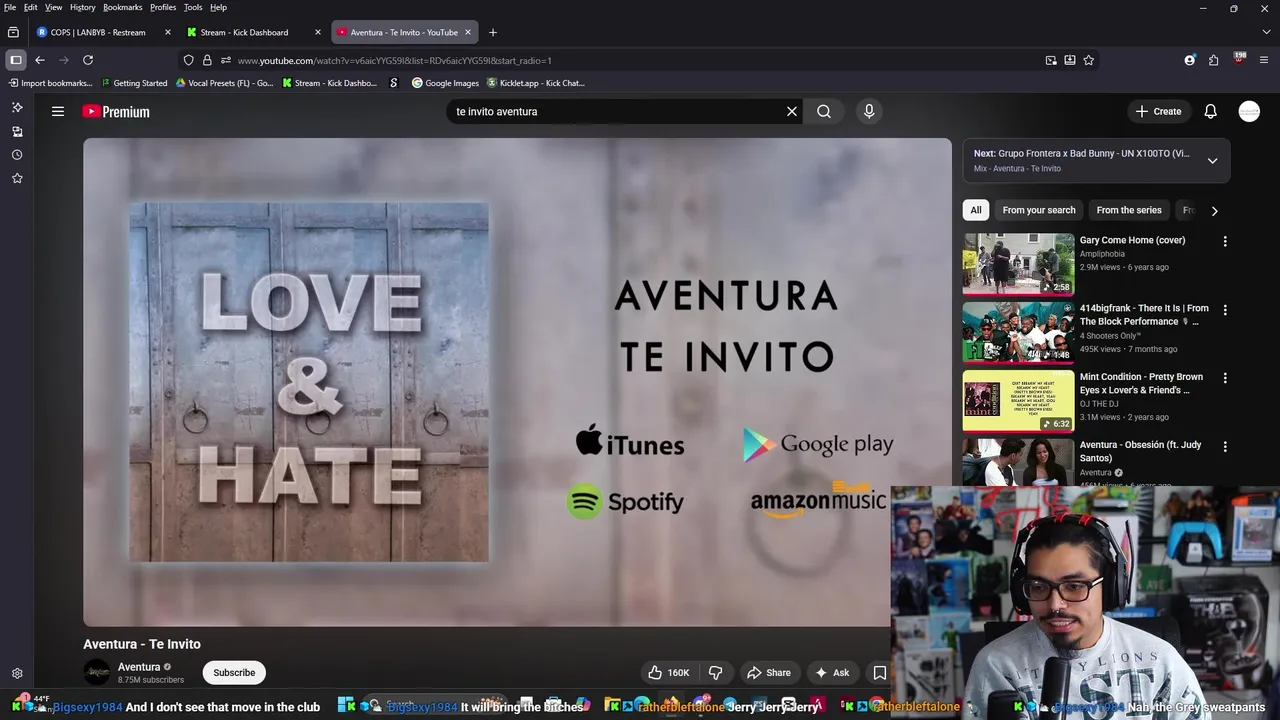The image size is (1280, 720).
Task: Go back one page
Action: click(x=40, y=60)
